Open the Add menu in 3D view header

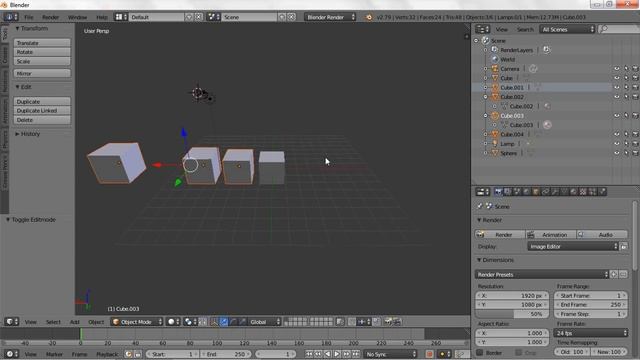74,322
